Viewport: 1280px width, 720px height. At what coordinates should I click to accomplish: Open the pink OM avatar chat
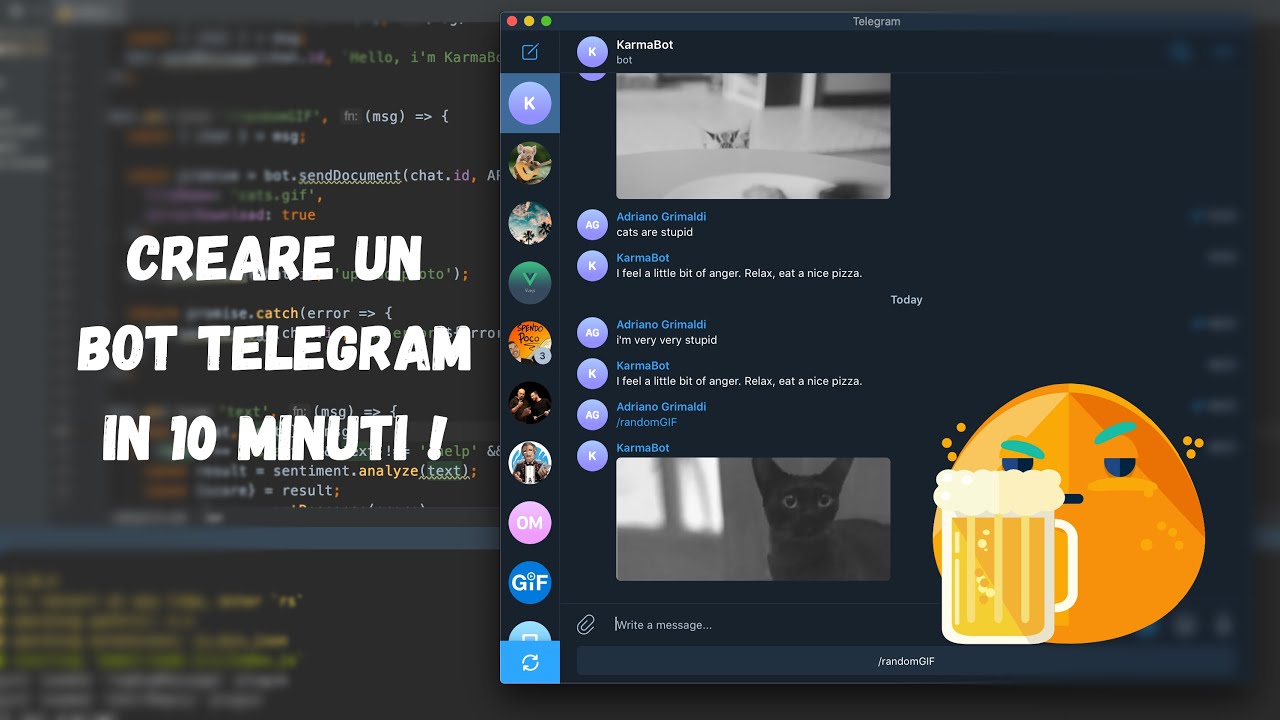pyautogui.click(x=530, y=523)
